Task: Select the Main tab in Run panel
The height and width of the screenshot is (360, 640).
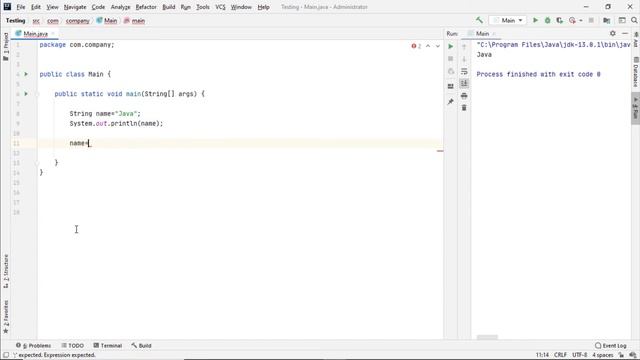Action: click(x=482, y=33)
